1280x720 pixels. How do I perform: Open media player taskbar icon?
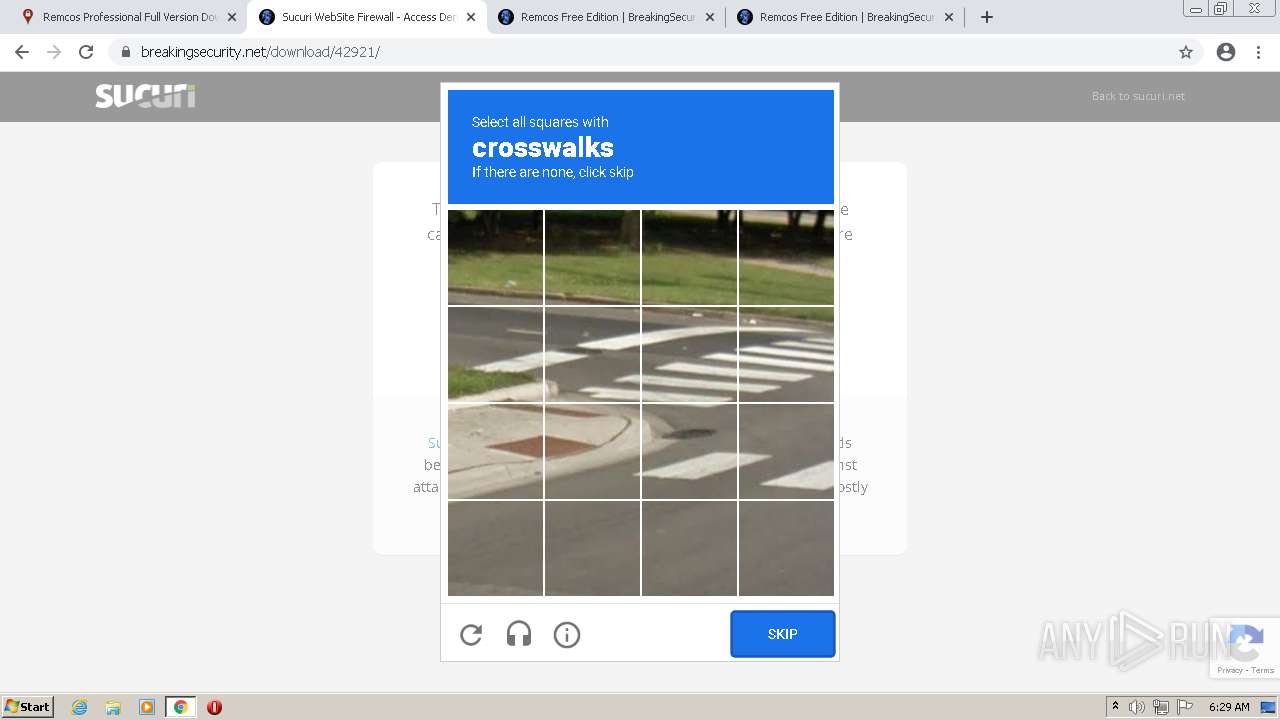click(x=147, y=707)
